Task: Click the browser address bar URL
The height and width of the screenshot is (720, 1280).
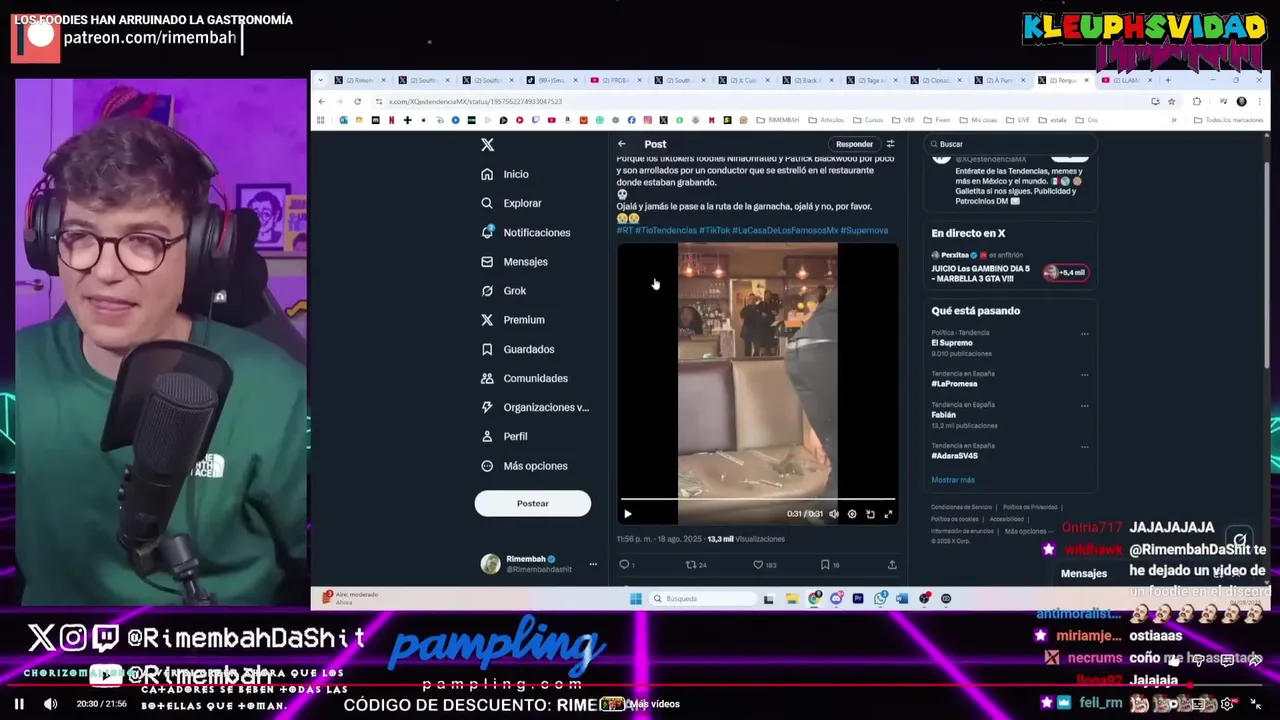Action: [476, 102]
